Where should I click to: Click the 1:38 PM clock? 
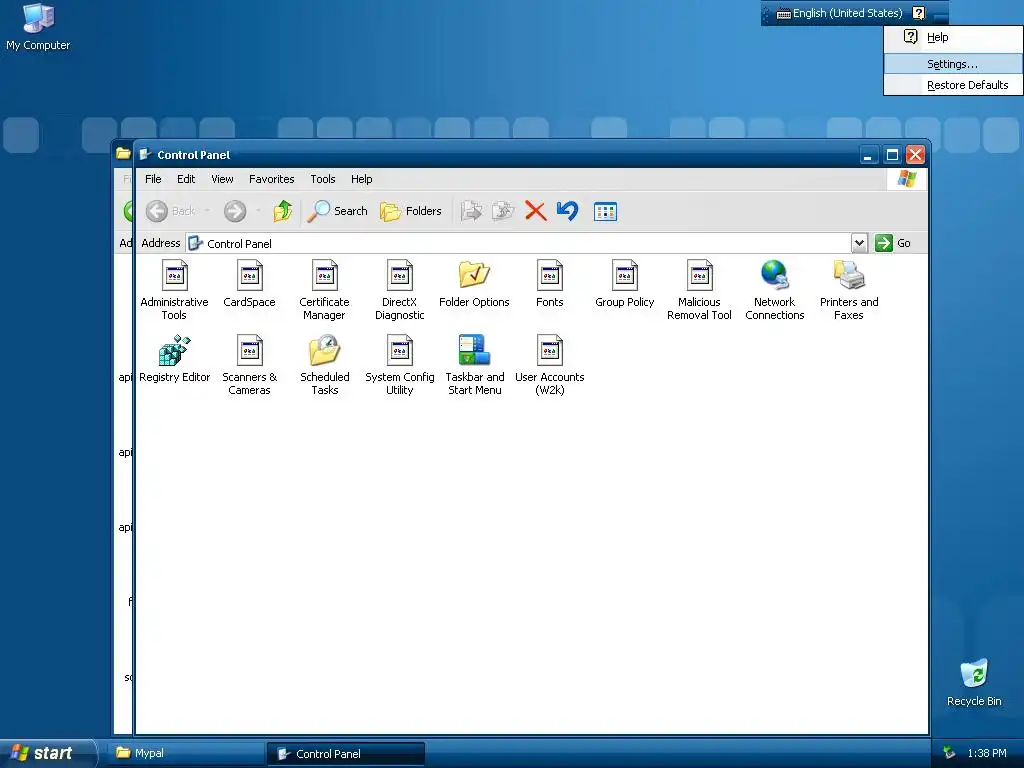pyautogui.click(x=987, y=753)
